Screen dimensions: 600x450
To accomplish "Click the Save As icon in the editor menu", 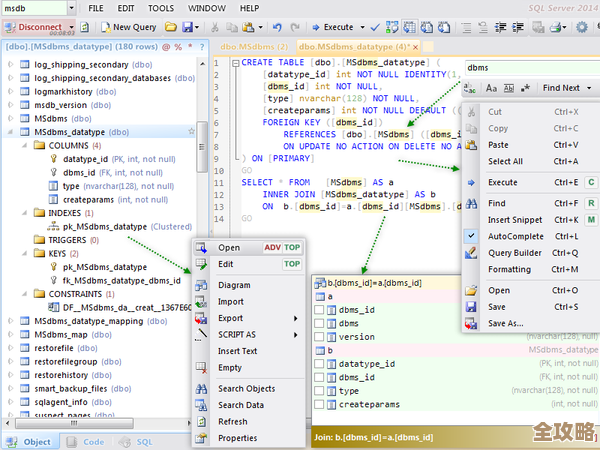I will tap(472, 324).
